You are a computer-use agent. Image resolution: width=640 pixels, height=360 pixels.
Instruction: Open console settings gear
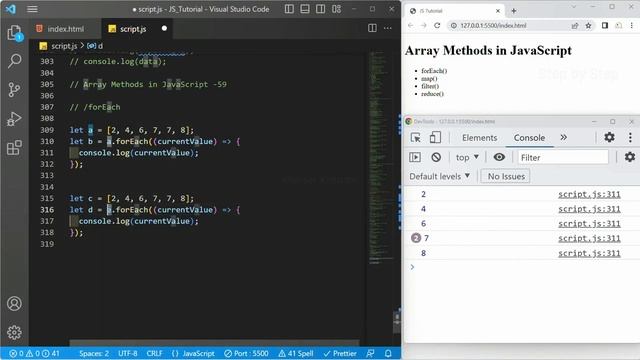[630, 157]
